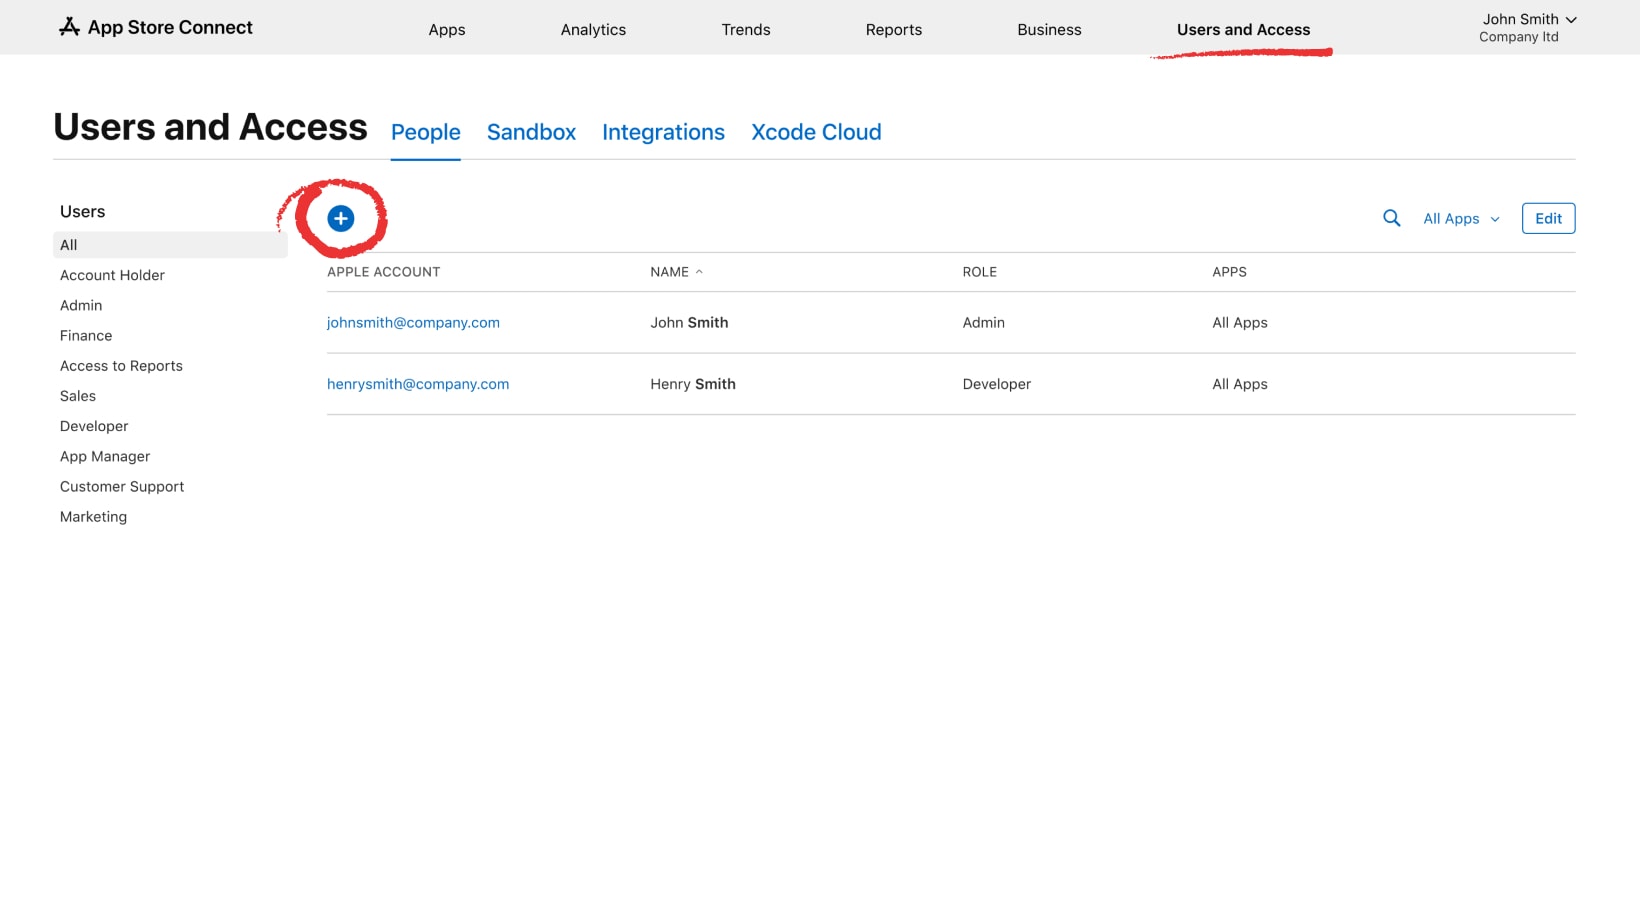Click the name John Smith in table
The image size is (1640, 920).
pyautogui.click(x=689, y=323)
